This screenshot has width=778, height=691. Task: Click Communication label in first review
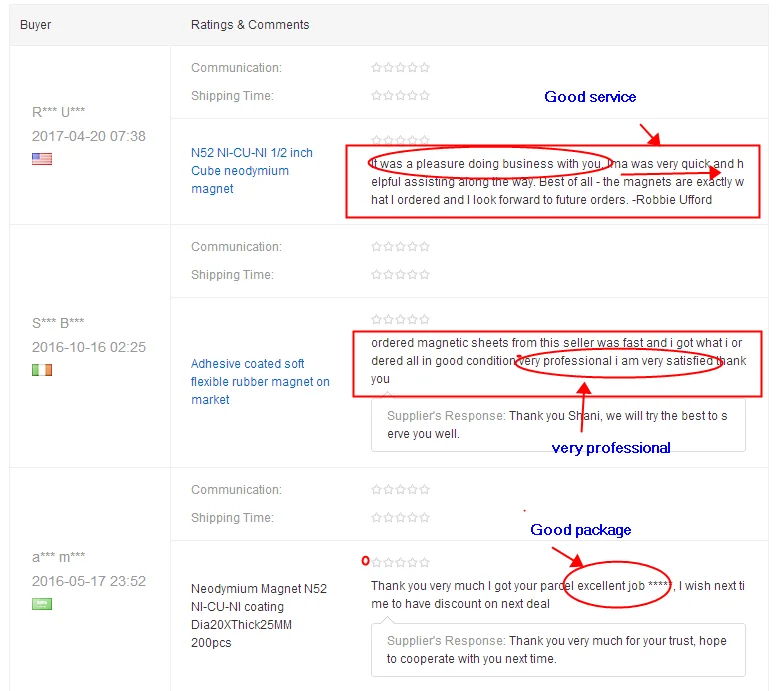pyautogui.click(x=236, y=68)
